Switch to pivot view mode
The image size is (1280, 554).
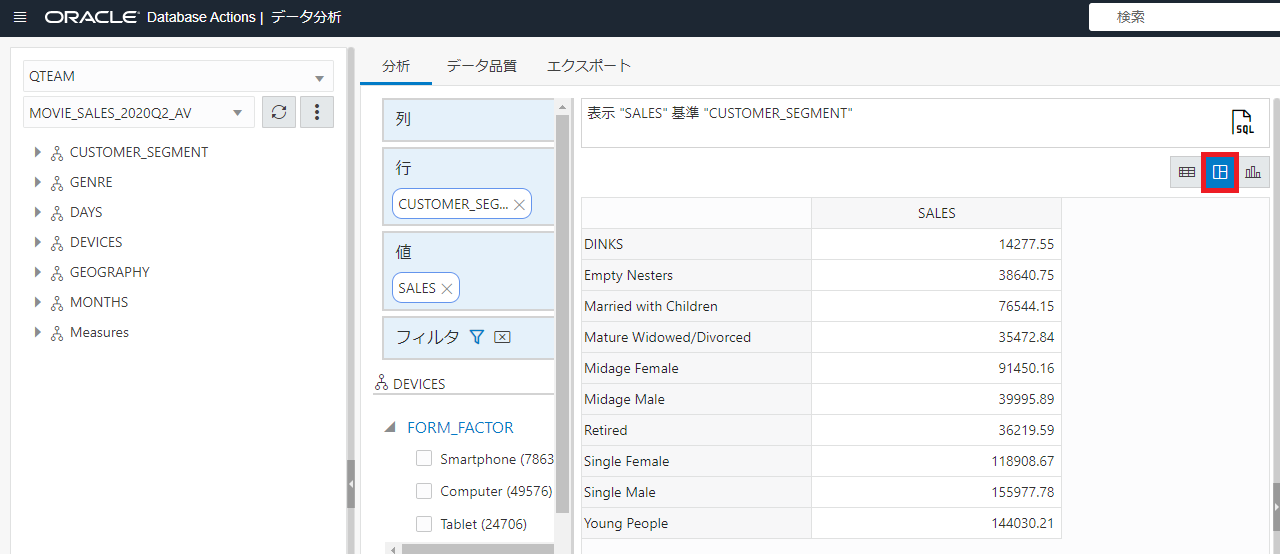pyautogui.click(x=1220, y=172)
